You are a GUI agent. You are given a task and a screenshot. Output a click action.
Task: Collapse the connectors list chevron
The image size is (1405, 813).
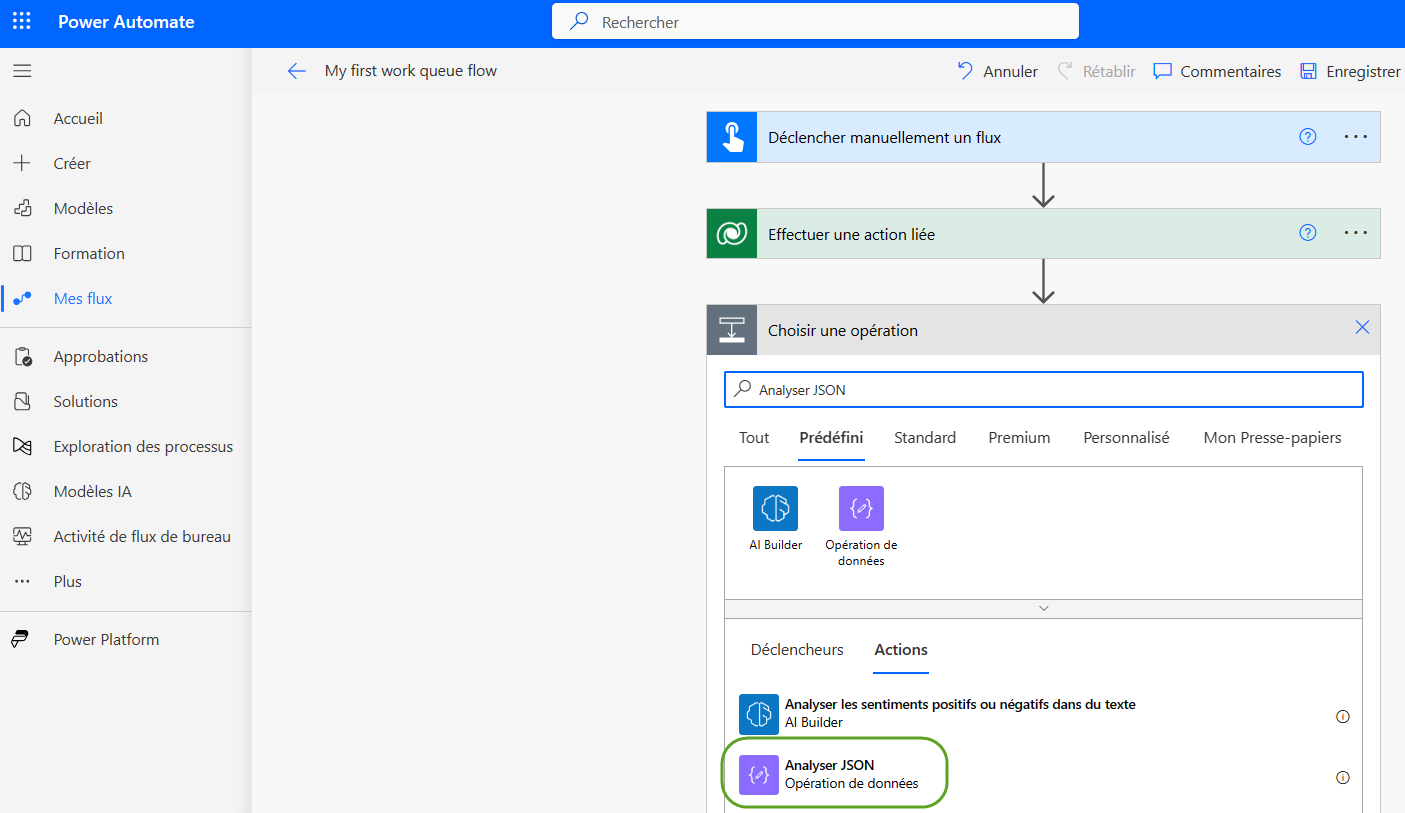[x=1043, y=608]
